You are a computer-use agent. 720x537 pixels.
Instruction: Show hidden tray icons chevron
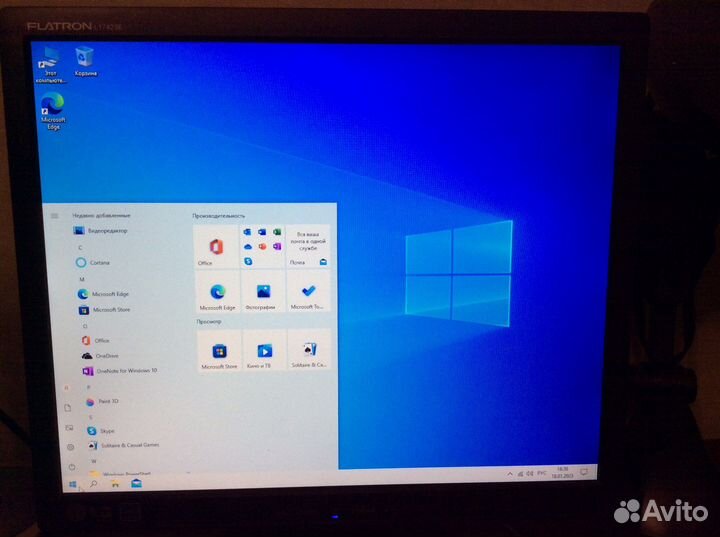[510, 474]
